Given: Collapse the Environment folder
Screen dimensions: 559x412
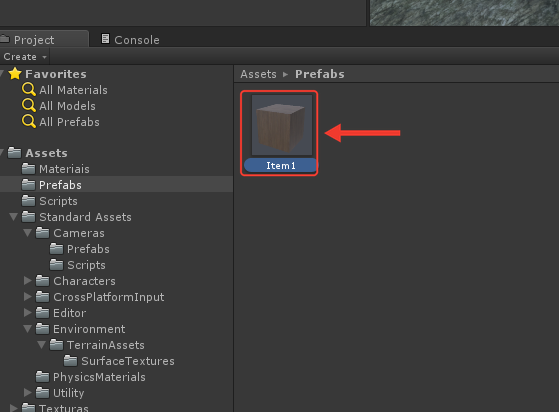Looking at the screenshot, I should click(27, 329).
